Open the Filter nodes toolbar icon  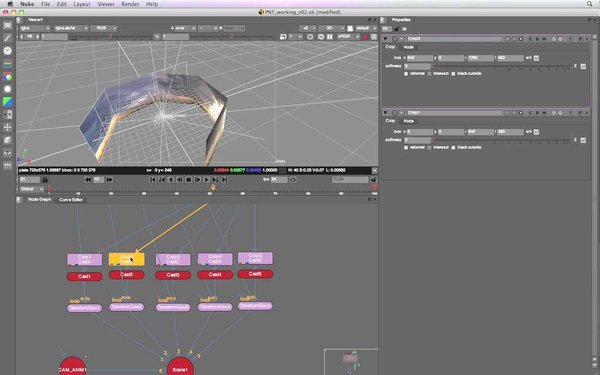pos(7,89)
